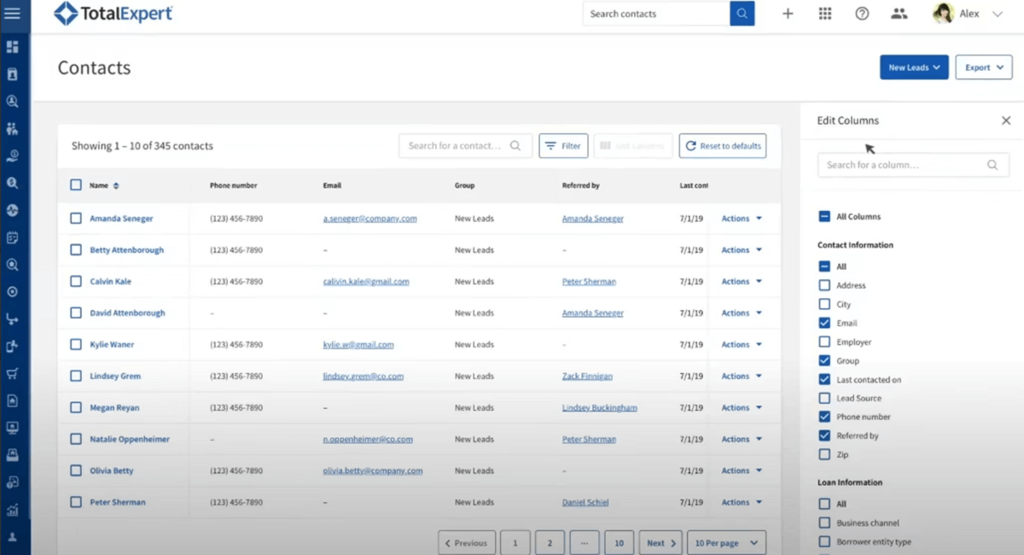Click the plus add icon in header
Viewport: 1024px width, 555px height.
[788, 14]
